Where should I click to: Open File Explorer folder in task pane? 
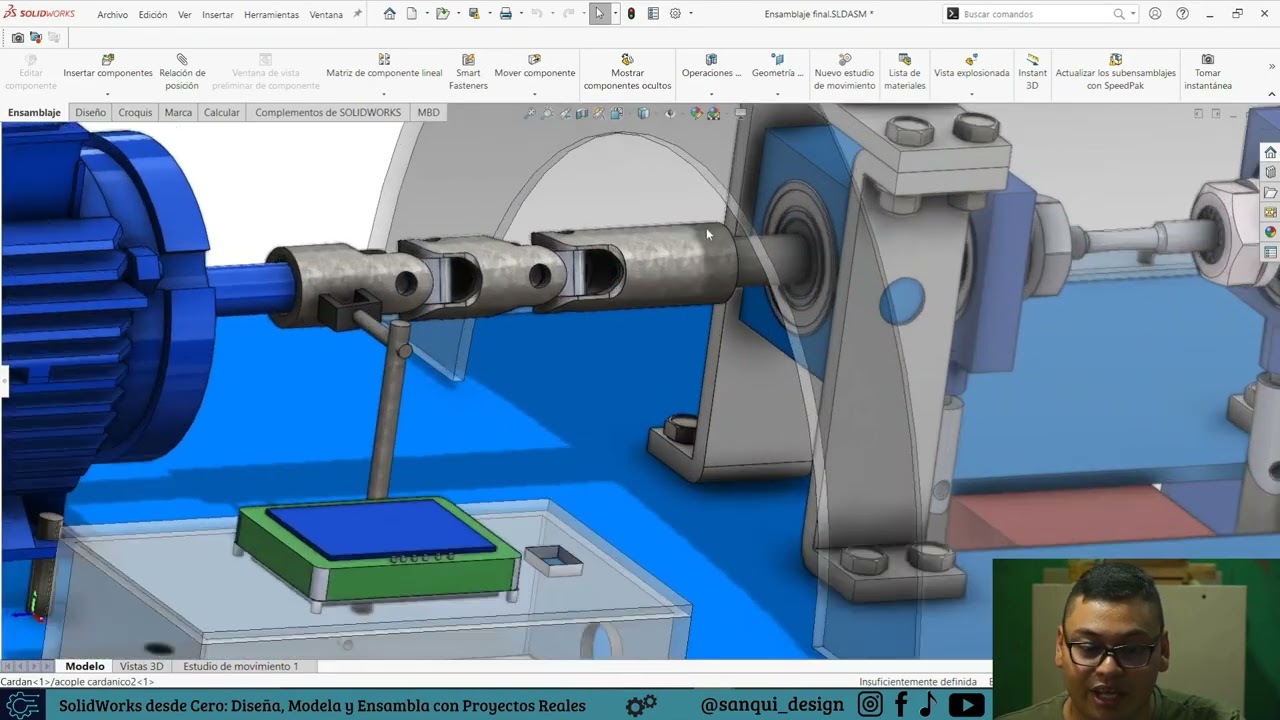(x=1270, y=192)
